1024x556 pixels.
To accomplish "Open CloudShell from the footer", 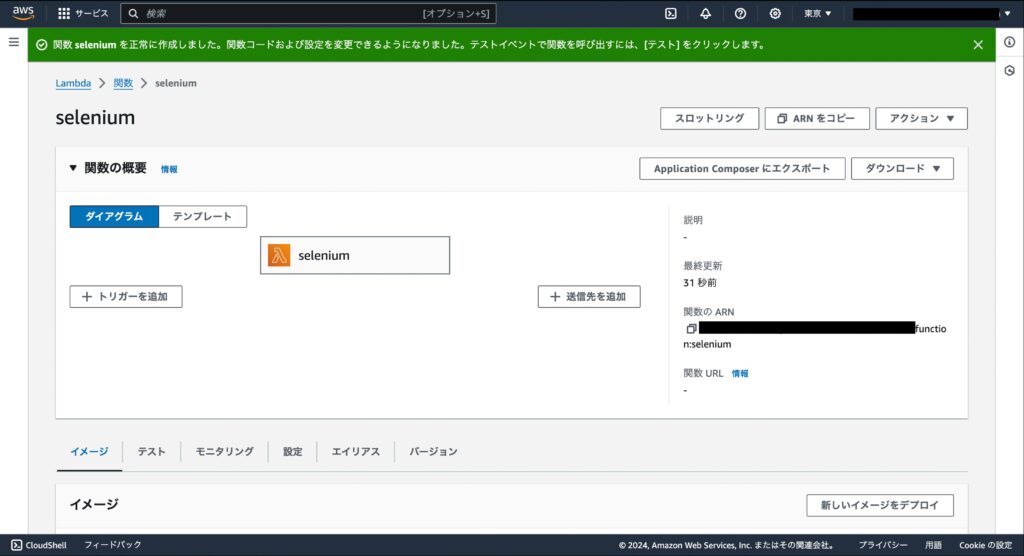I will click(x=39, y=545).
